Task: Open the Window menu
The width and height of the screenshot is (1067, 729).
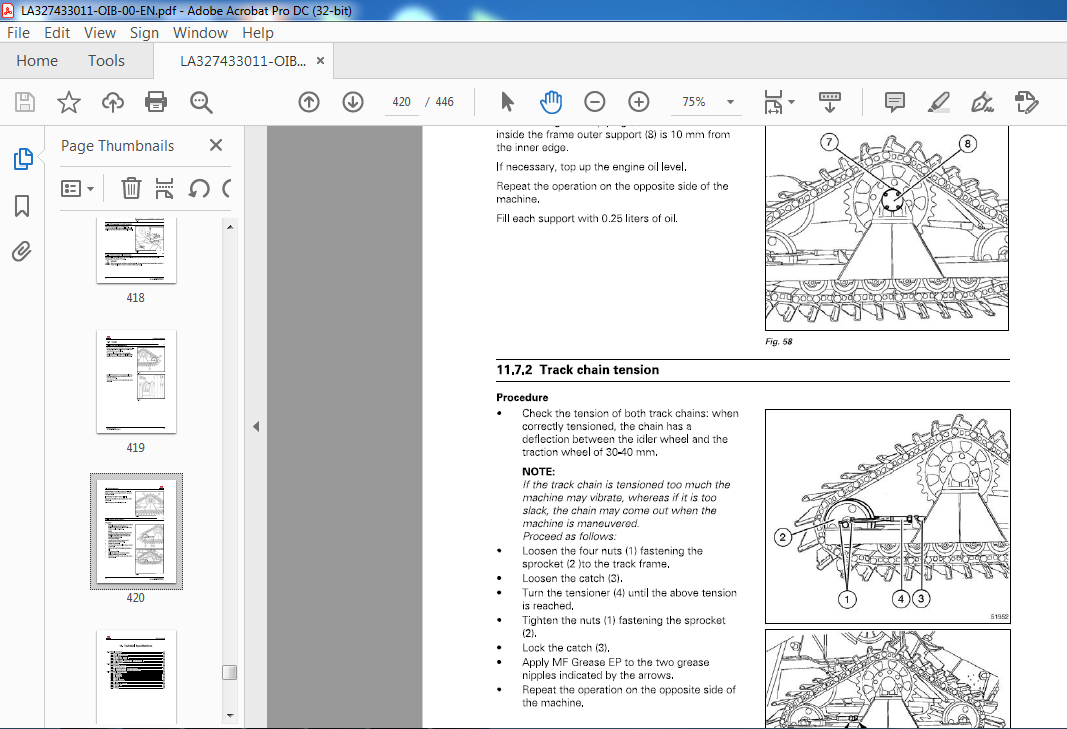Action: pos(200,33)
